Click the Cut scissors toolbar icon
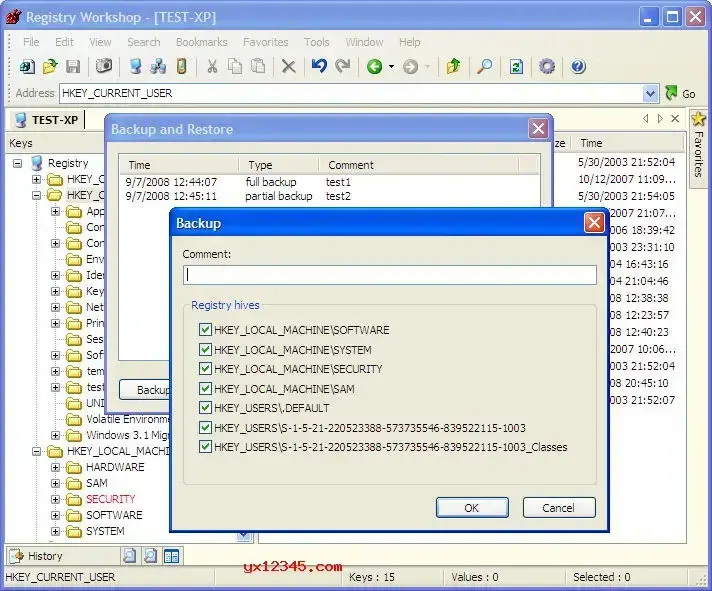712x591 pixels. [212, 67]
